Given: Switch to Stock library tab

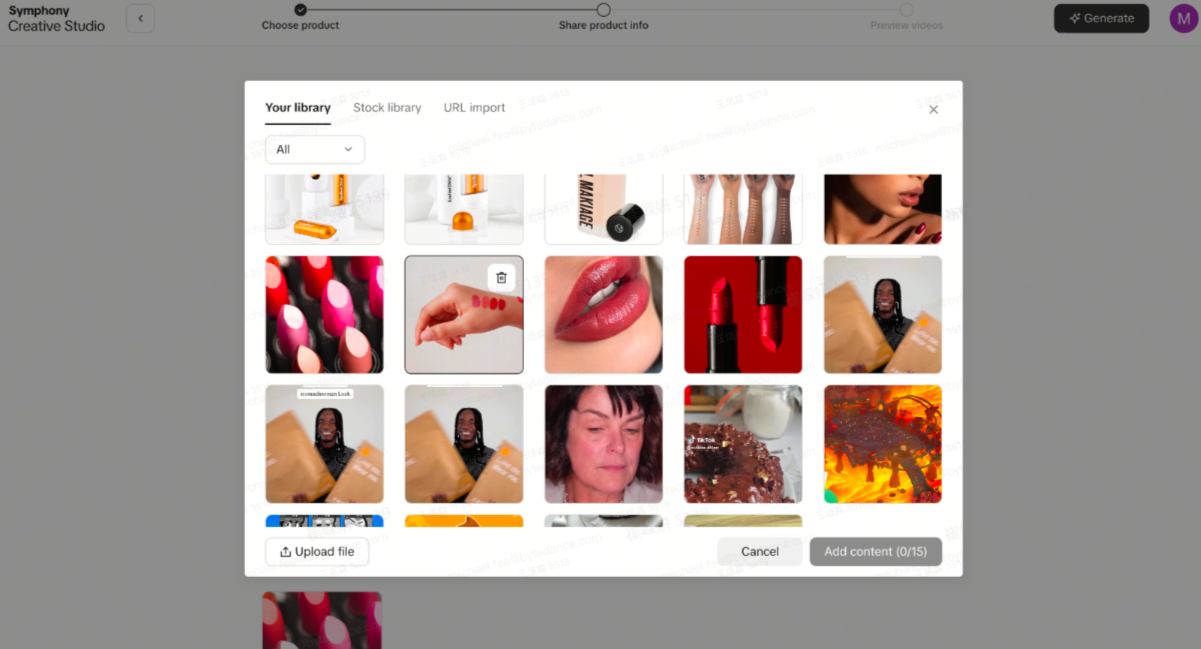Looking at the screenshot, I should tap(387, 108).
